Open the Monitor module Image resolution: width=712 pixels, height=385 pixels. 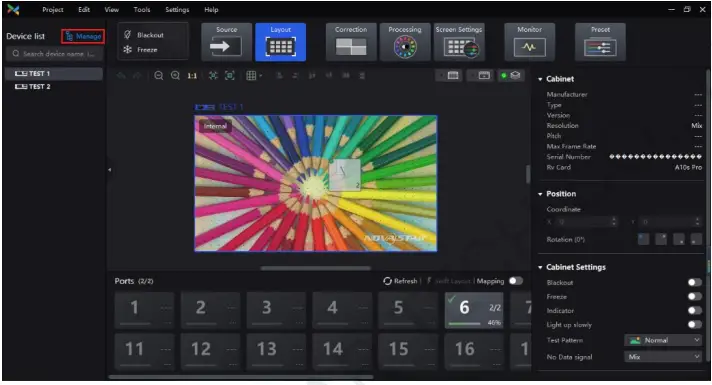(529, 42)
